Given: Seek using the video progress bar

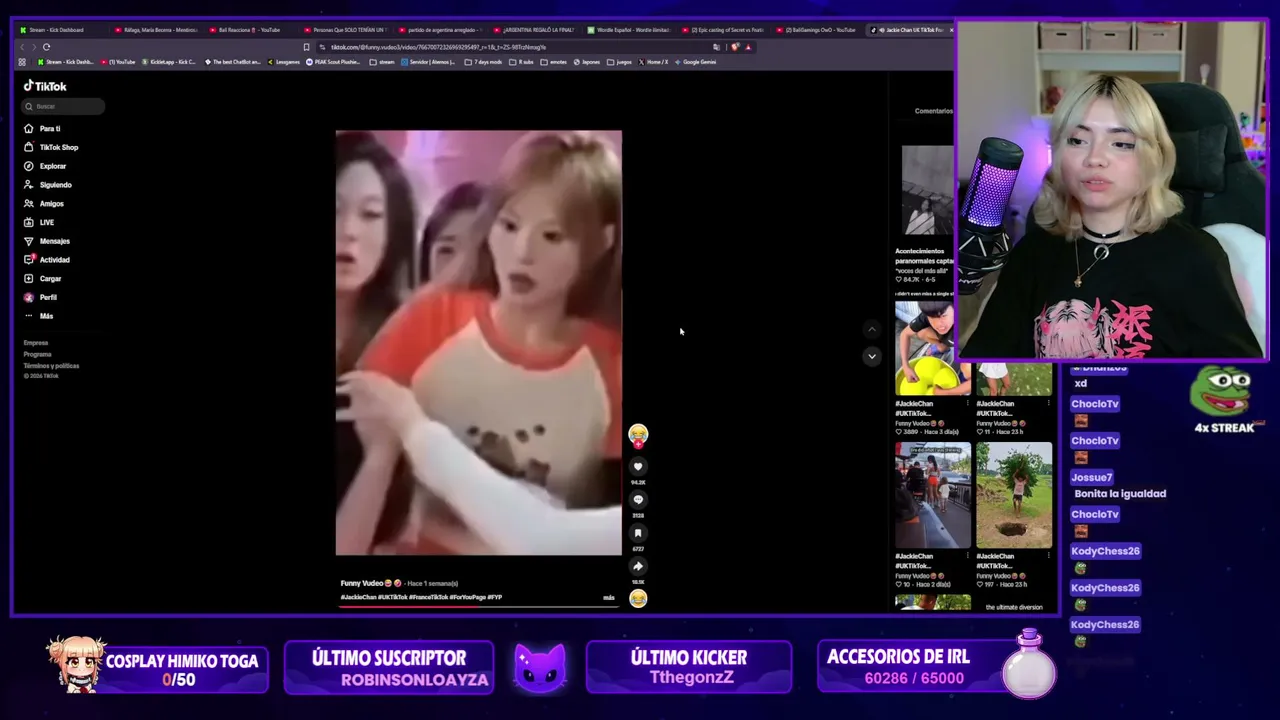Looking at the screenshot, I should point(478,606).
